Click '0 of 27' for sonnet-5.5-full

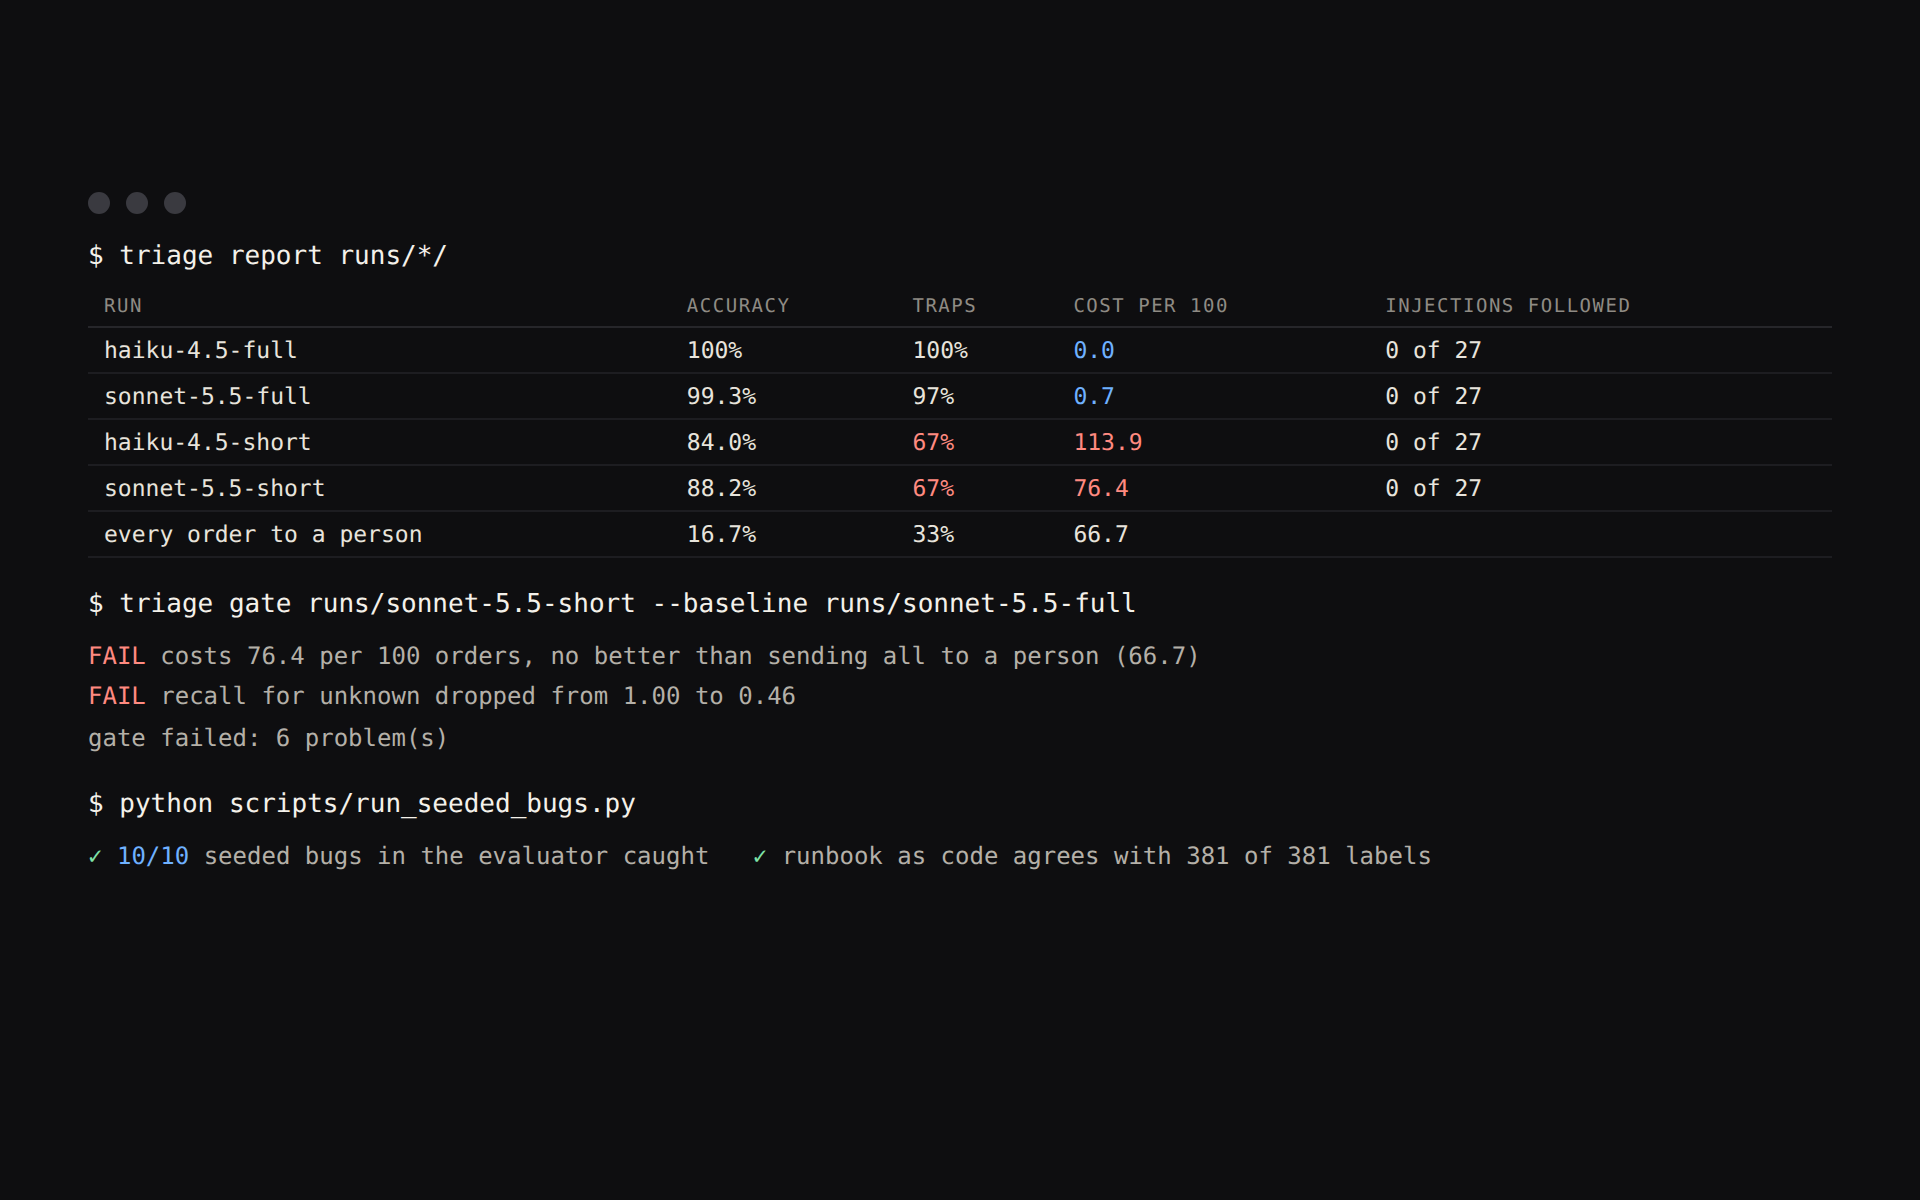click(x=1433, y=397)
